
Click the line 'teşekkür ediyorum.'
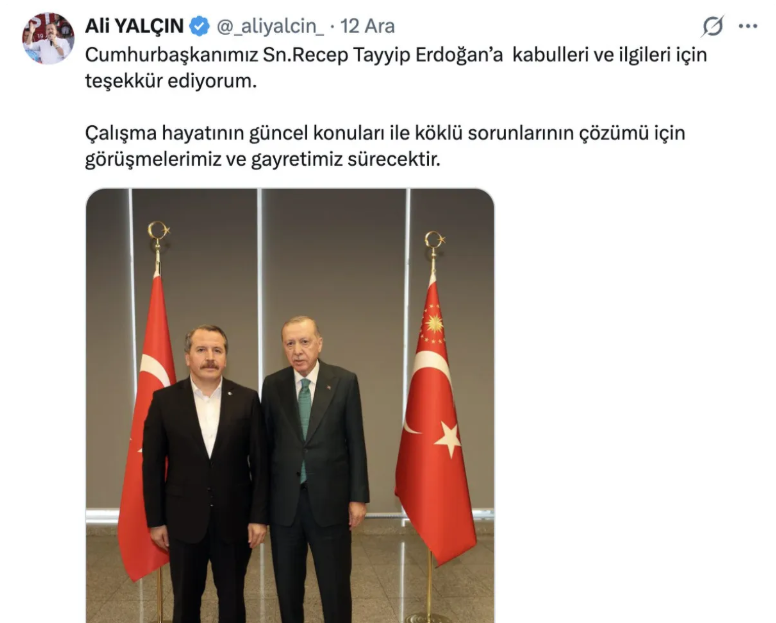[171, 81]
